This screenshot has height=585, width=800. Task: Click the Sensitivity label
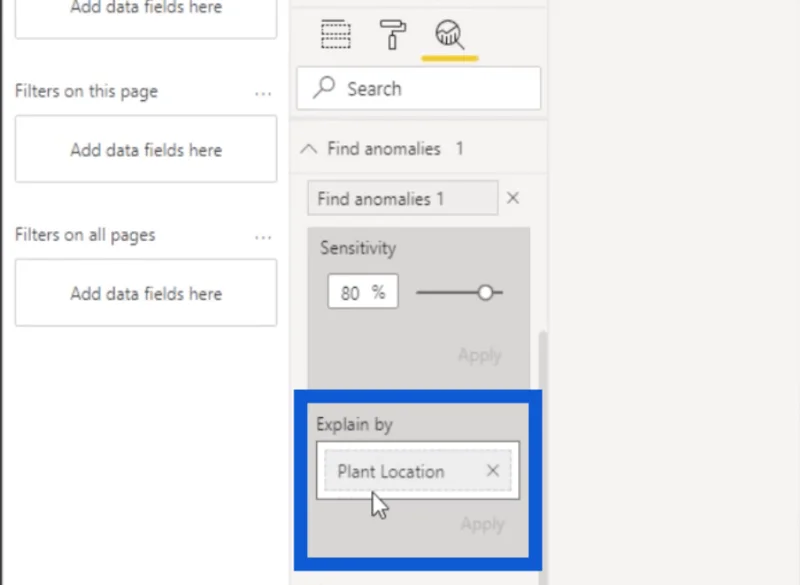[x=358, y=248]
